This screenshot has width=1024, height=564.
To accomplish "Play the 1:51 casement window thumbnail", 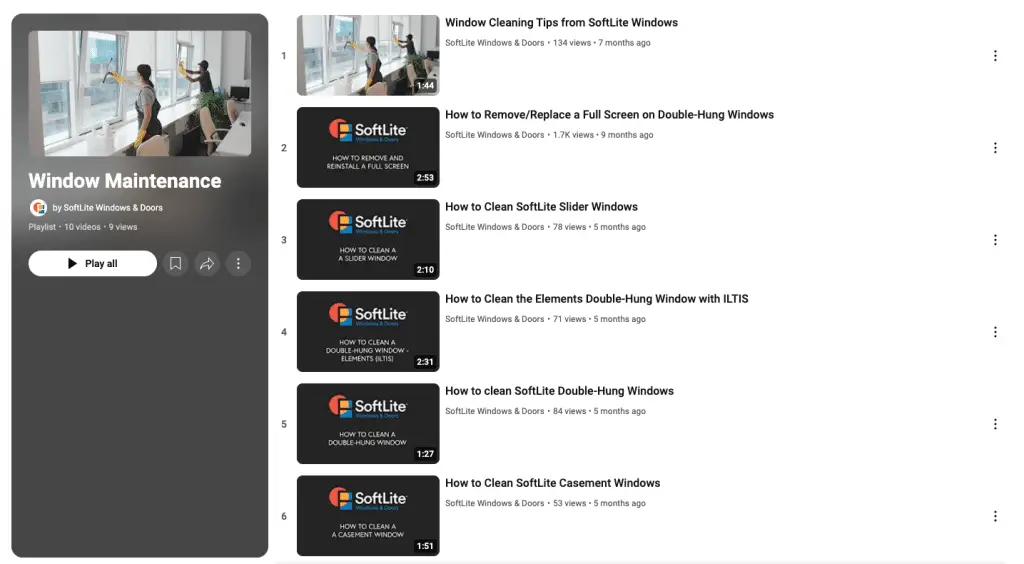I will tap(368, 516).
